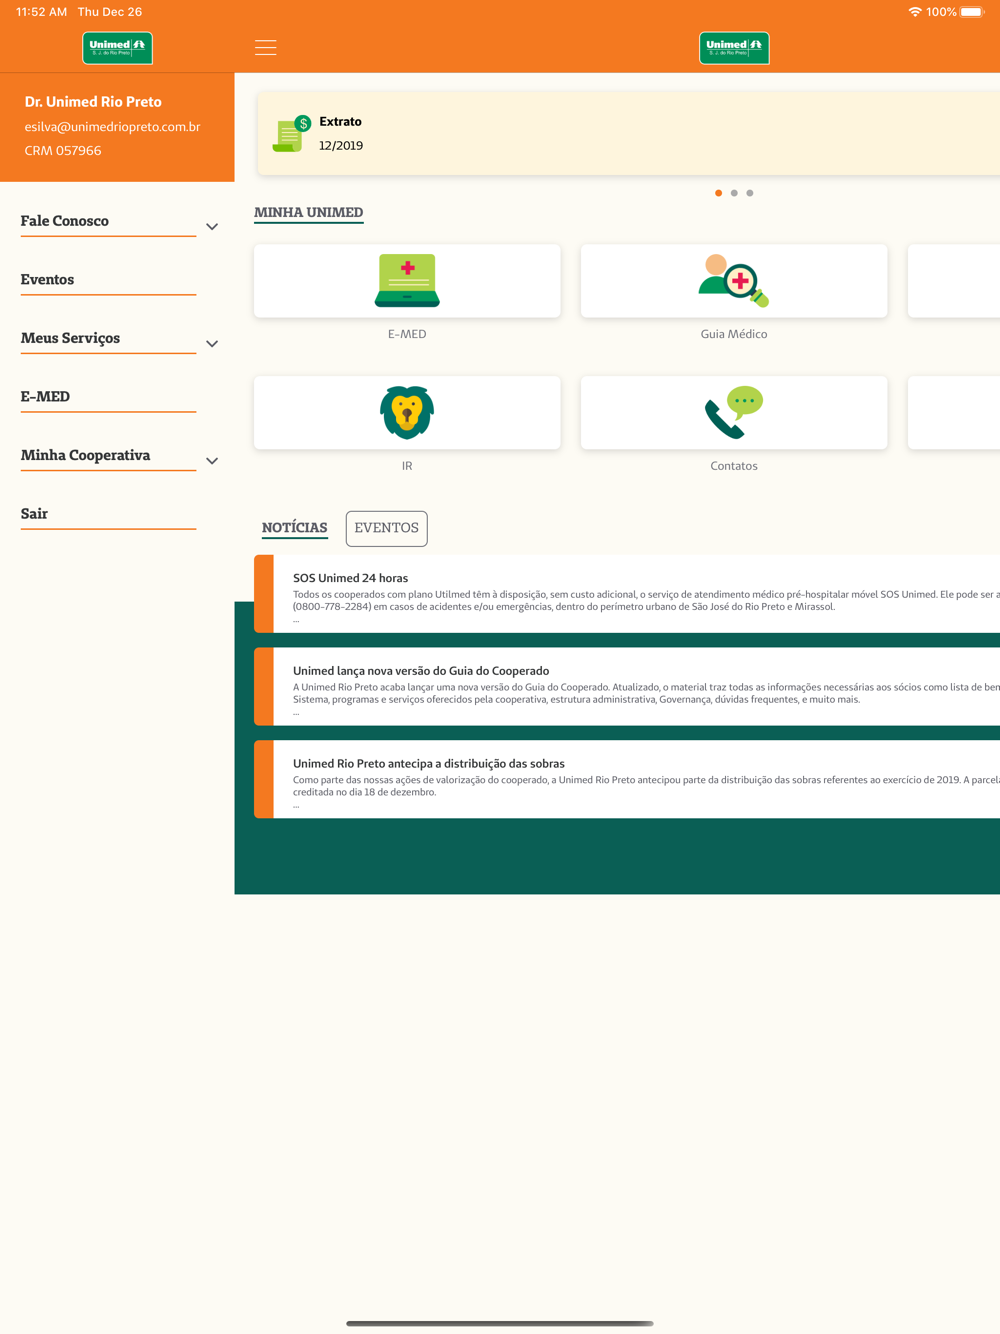Open the hamburger menu icon

point(265,48)
